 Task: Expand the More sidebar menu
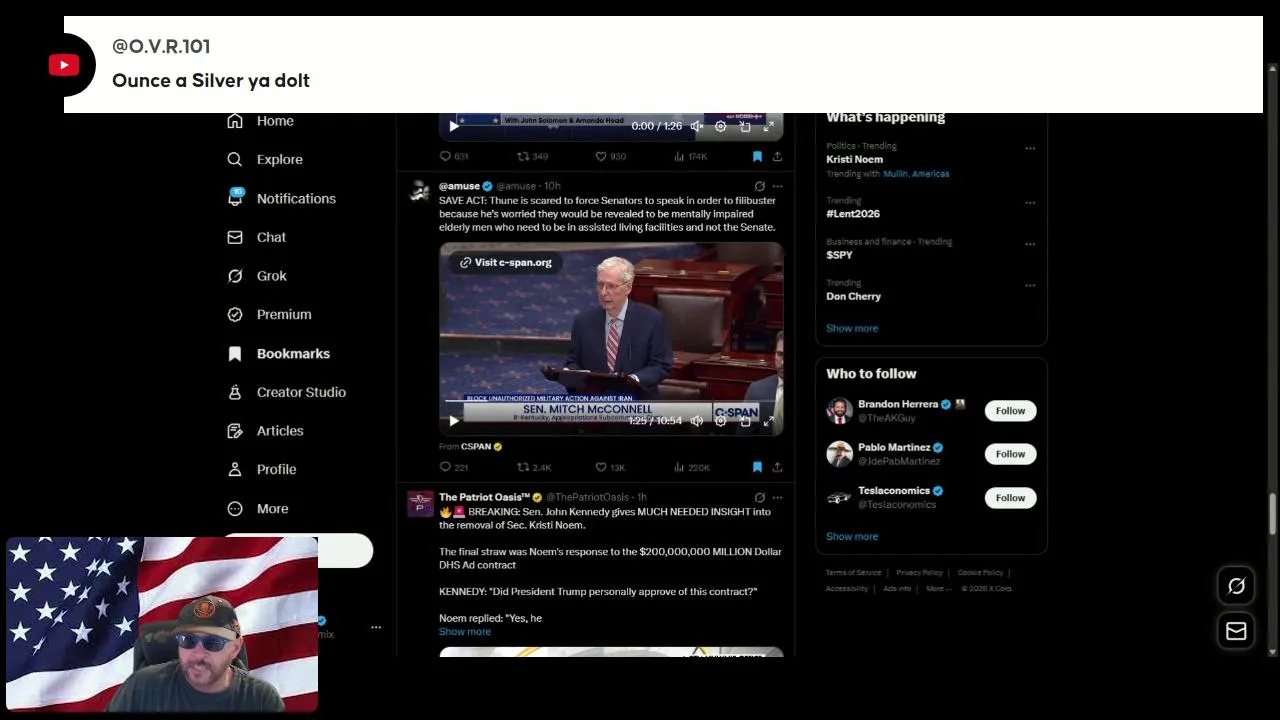(258, 508)
